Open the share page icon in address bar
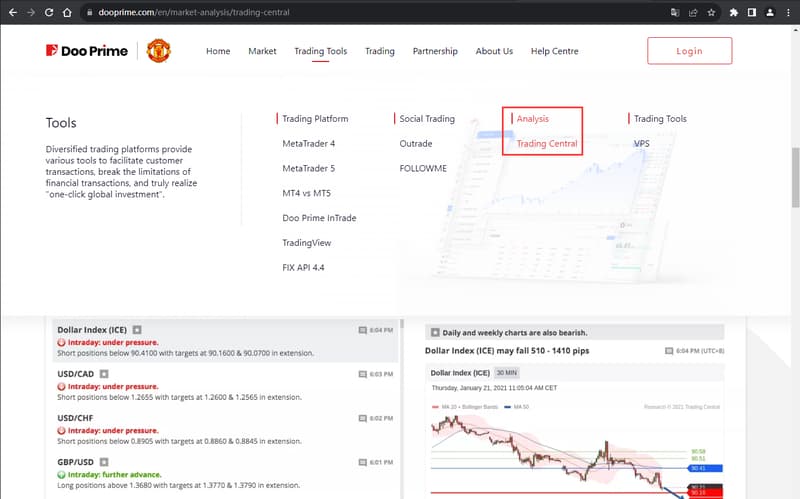This screenshot has width=800, height=499. [x=693, y=13]
